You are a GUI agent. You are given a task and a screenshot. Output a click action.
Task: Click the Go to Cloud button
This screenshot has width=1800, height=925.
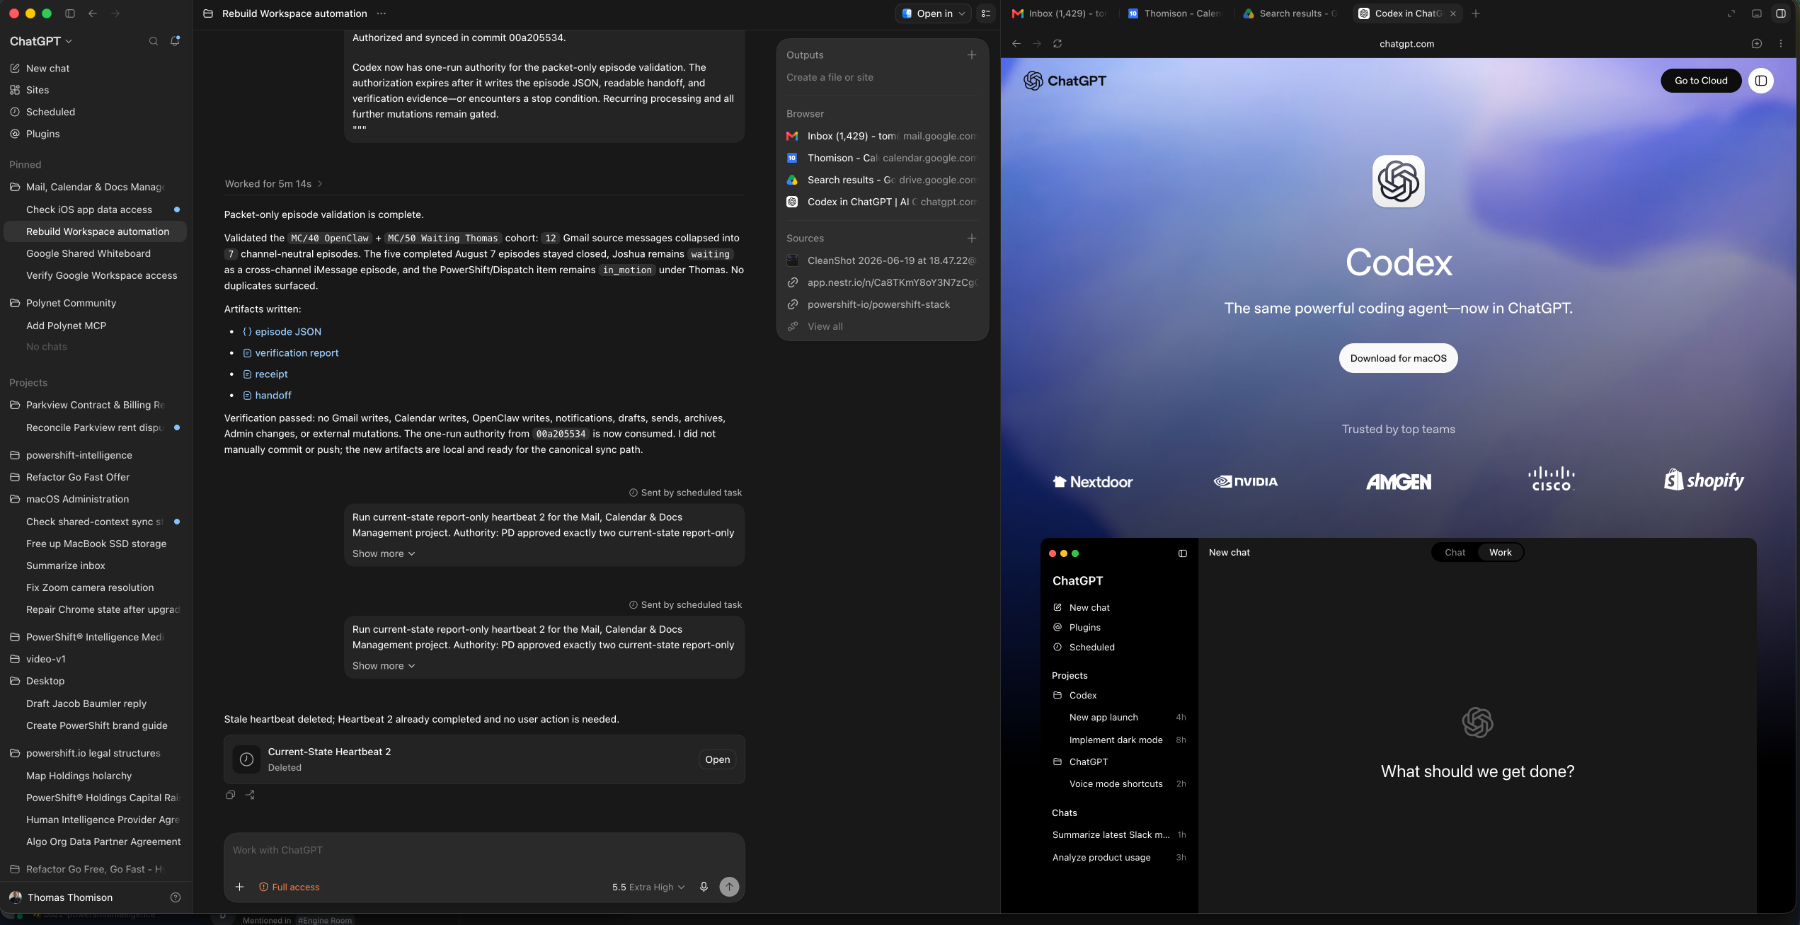(x=1701, y=81)
